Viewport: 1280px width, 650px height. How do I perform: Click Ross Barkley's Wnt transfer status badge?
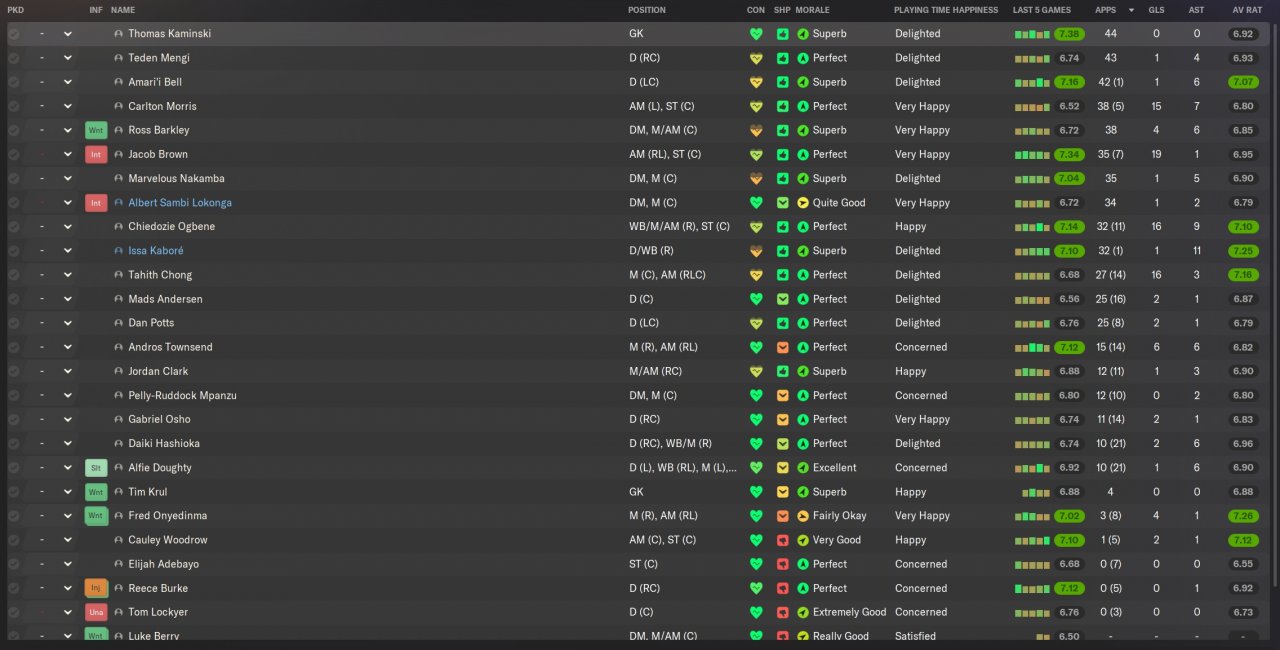coord(96,130)
